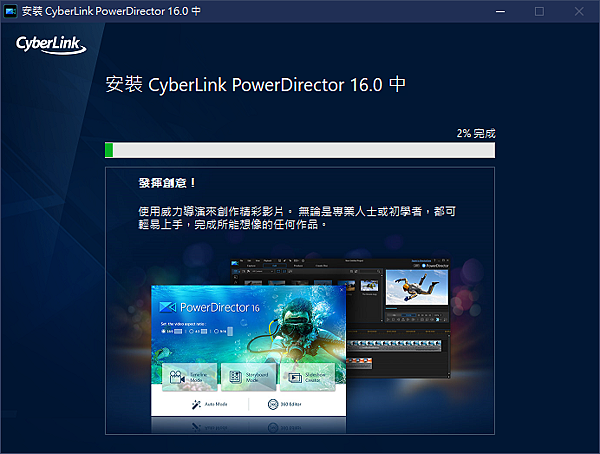Screen dimensions: 600x454
Task: Click the installer app icon in title bar
Action: coord(10,11)
